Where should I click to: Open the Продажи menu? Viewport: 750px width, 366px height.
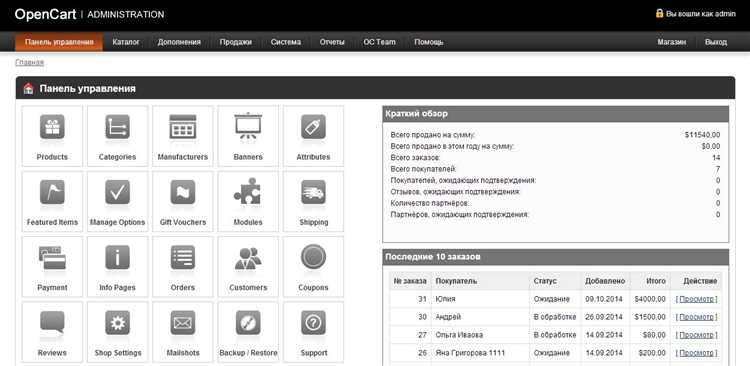click(x=235, y=42)
